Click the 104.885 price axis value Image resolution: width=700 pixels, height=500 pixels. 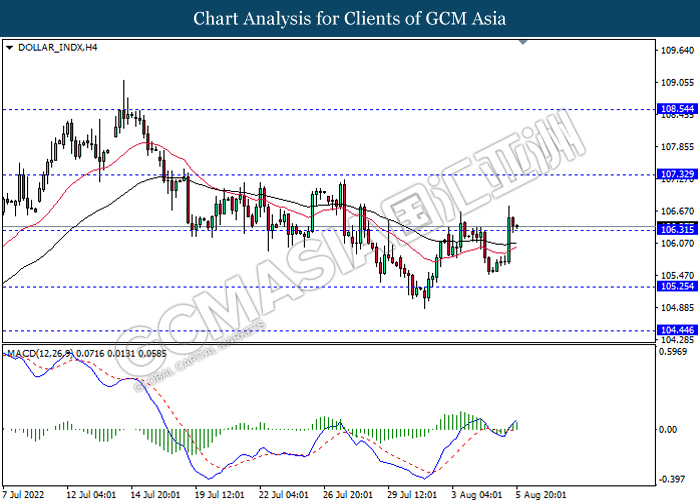click(x=677, y=308)
